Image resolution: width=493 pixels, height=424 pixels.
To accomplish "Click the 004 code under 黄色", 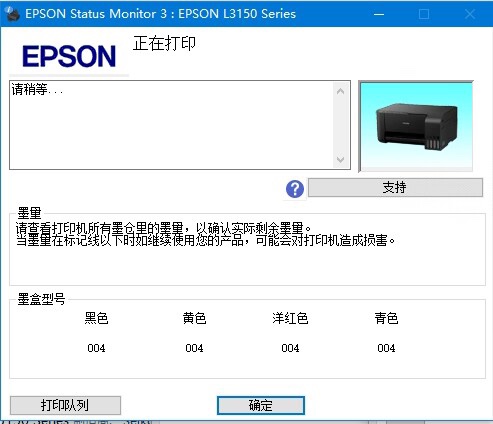I will 194,348.
